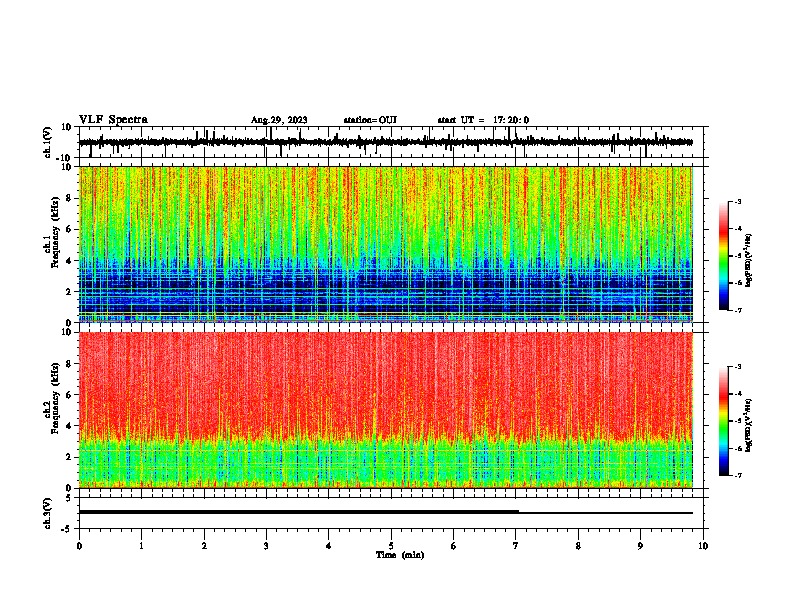Select the "Aug.29, 2023" date text
This screenshot has width=792, height=612.
(279, 120)
